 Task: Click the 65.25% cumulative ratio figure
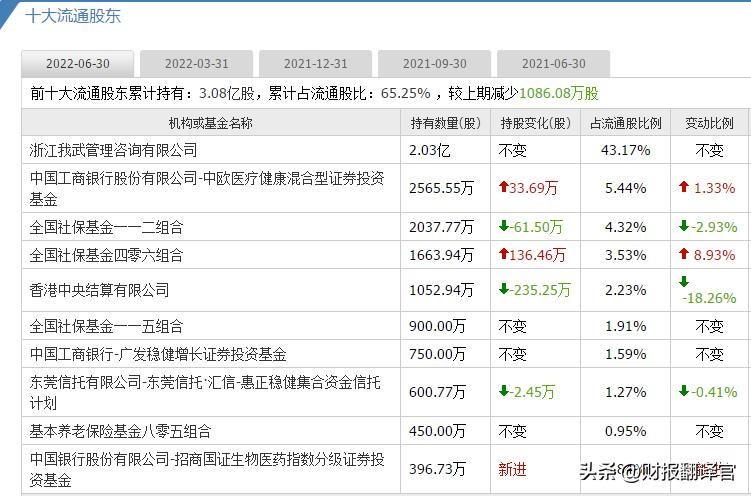(x=406, y=93)
